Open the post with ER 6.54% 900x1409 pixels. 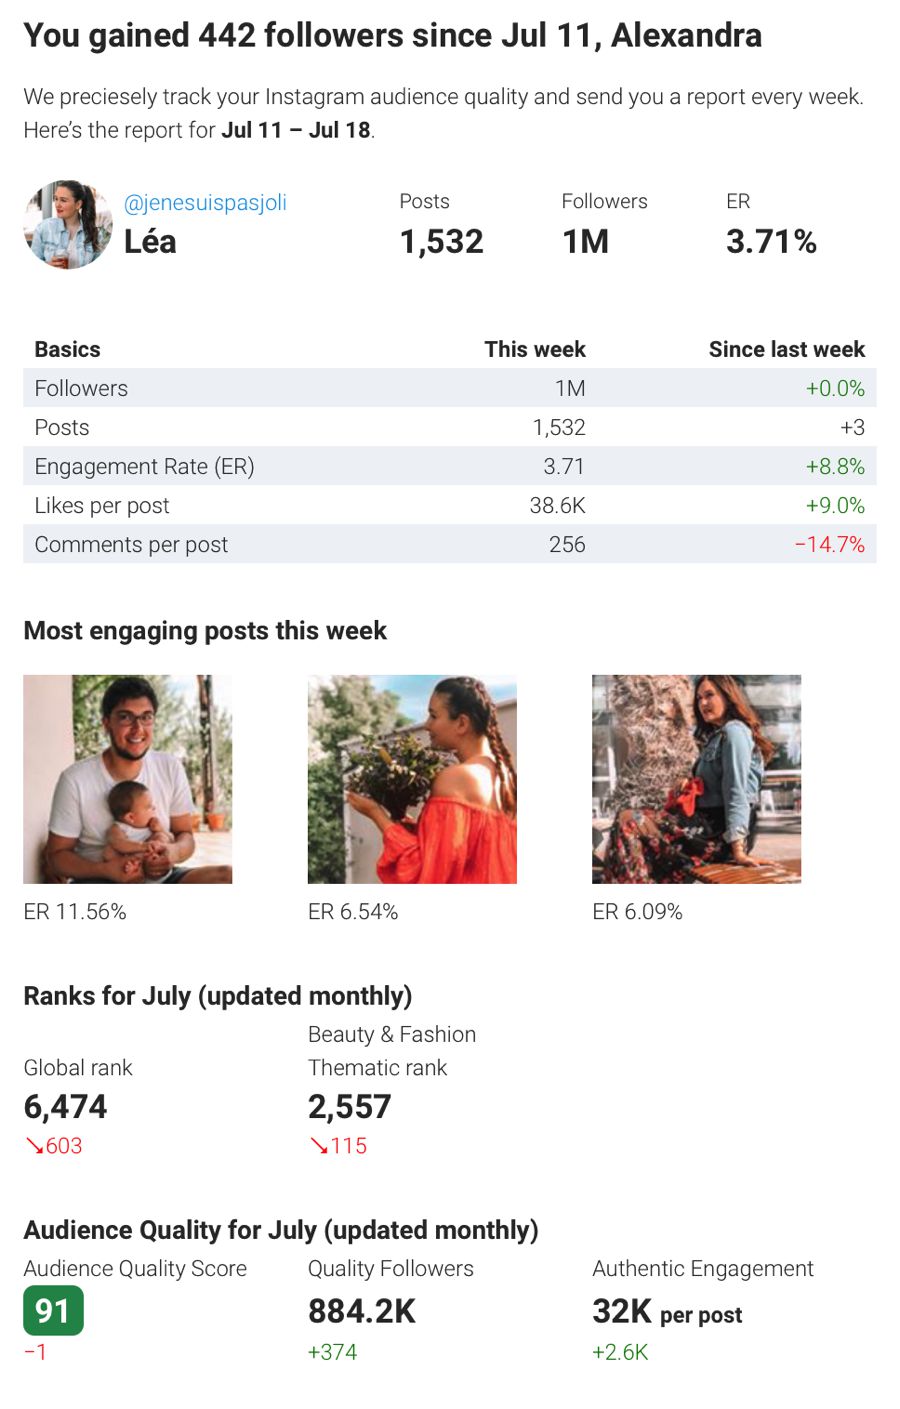[x=412, y=779]
